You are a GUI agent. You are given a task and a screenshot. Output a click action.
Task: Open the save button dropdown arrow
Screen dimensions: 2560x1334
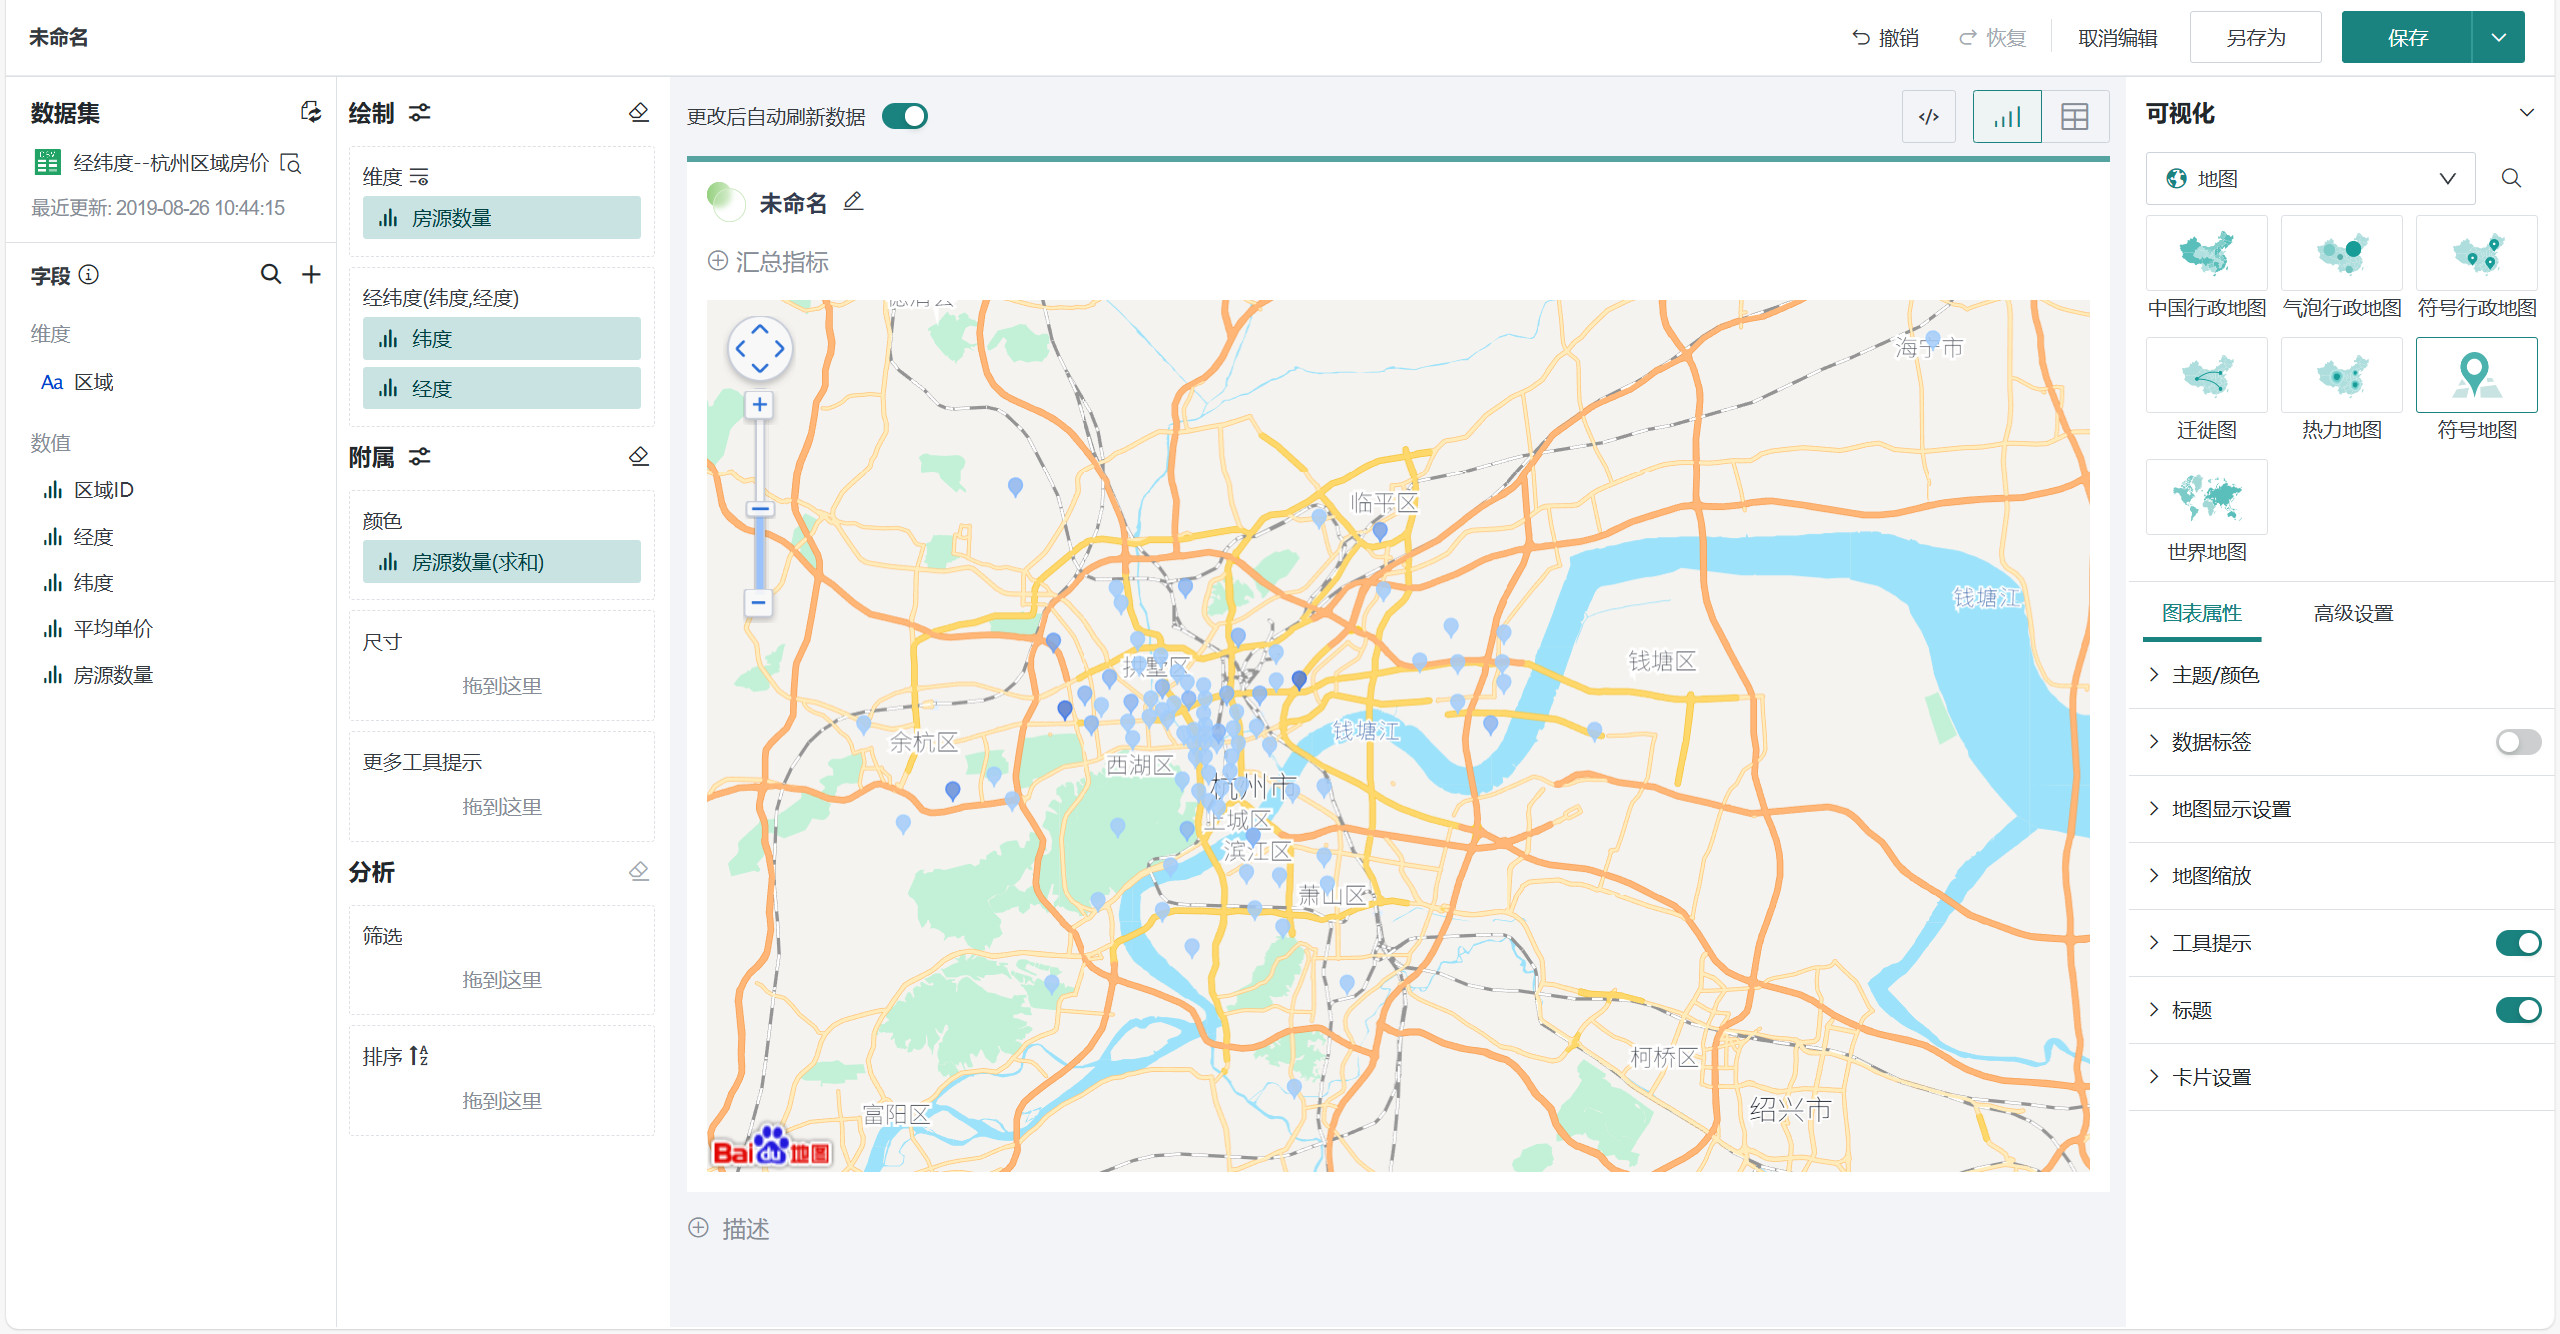2498,38
